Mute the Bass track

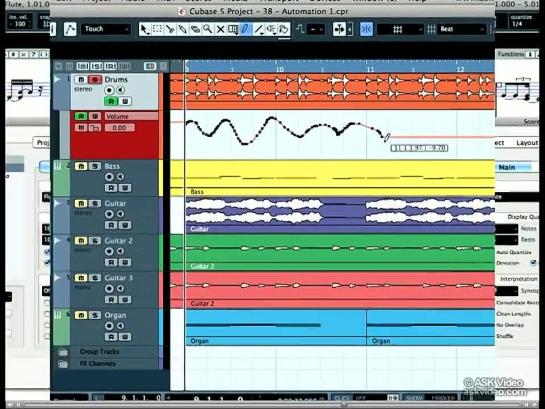point(81,166)
